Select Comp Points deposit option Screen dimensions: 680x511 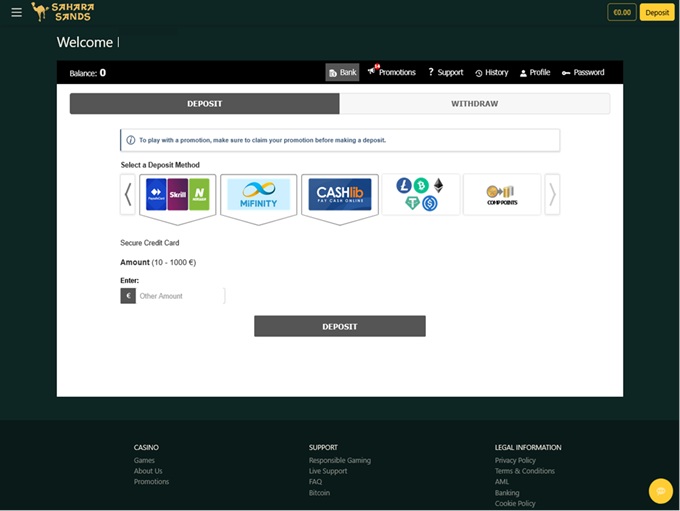click(501, 194)
